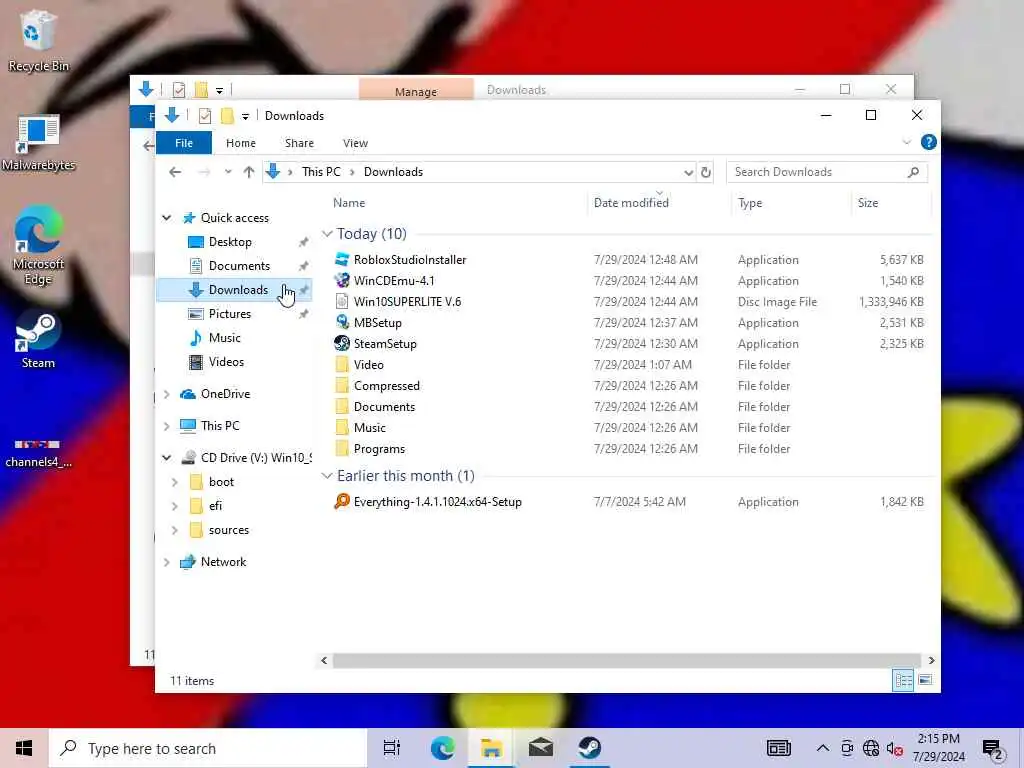1024x768 pixels.
Task: Click Manage tab in the background window
Action: [x=415, y=90]
